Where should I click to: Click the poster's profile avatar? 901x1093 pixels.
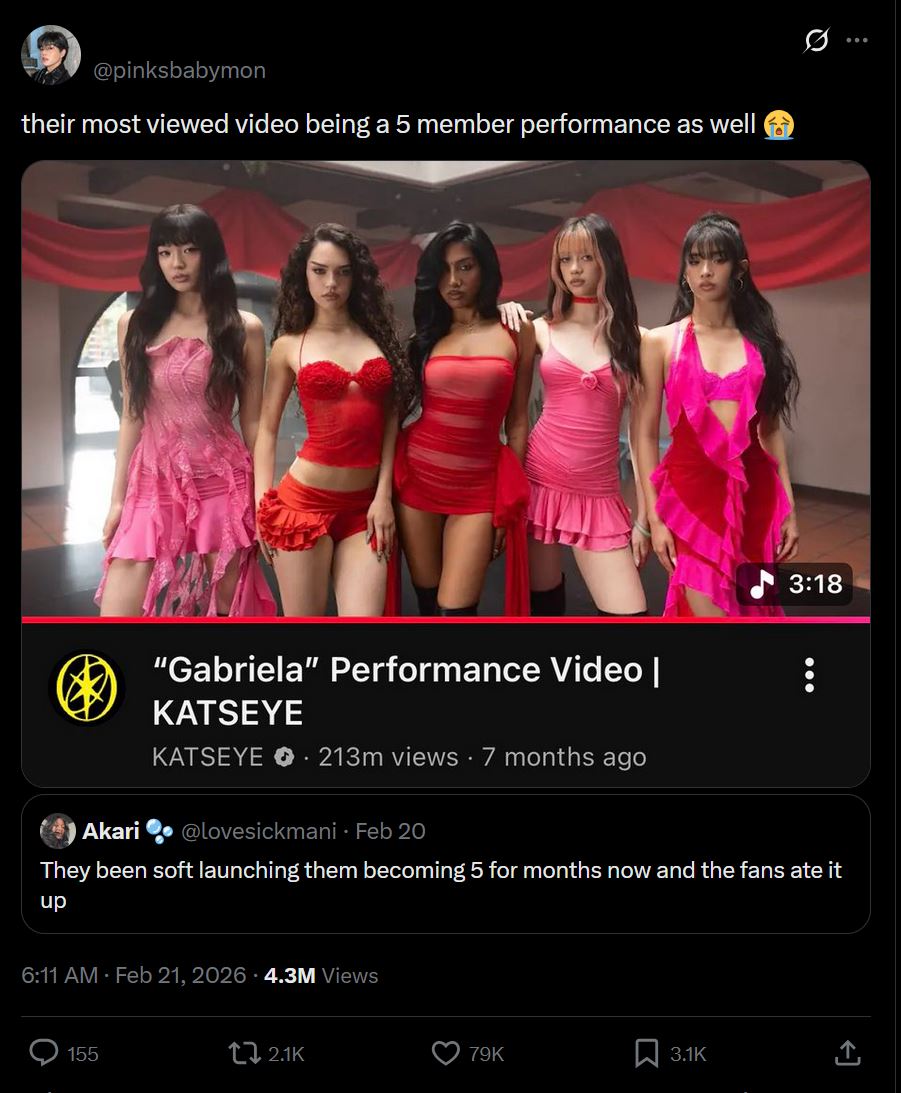click(51, 55)
